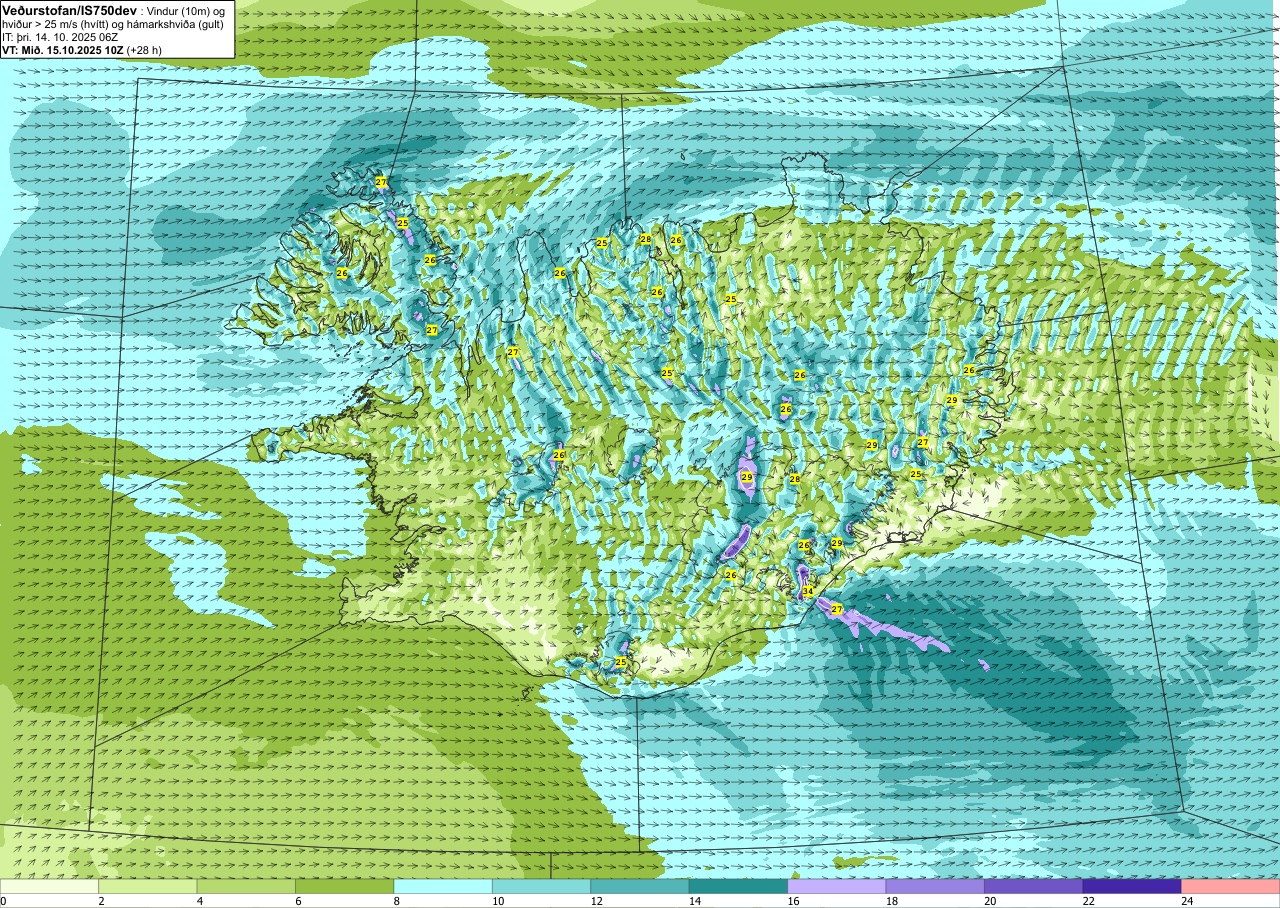Screen dimensions: 1280x908
Task: Click the pink above-24 m/s legend swatch
Action: click(x=1231, y=886)
